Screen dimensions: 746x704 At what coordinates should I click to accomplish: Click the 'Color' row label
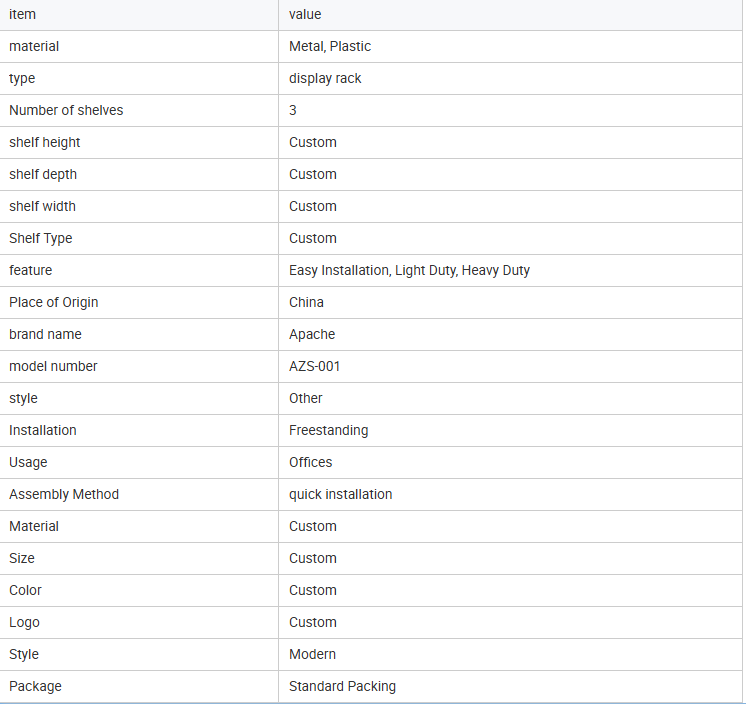[25, 590]
